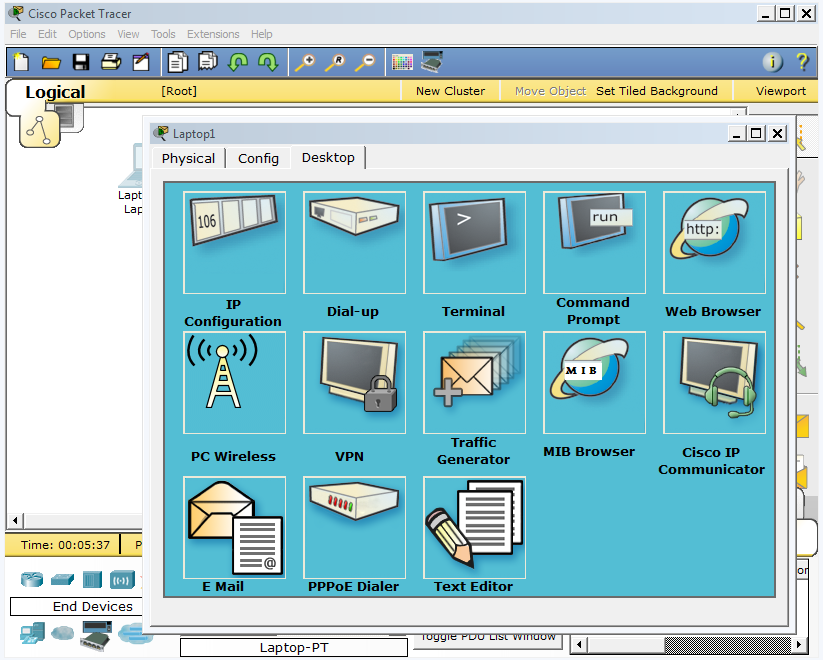Select the Routers device category icon
Screen dimensions: 823x660
(x=31, y=580)
